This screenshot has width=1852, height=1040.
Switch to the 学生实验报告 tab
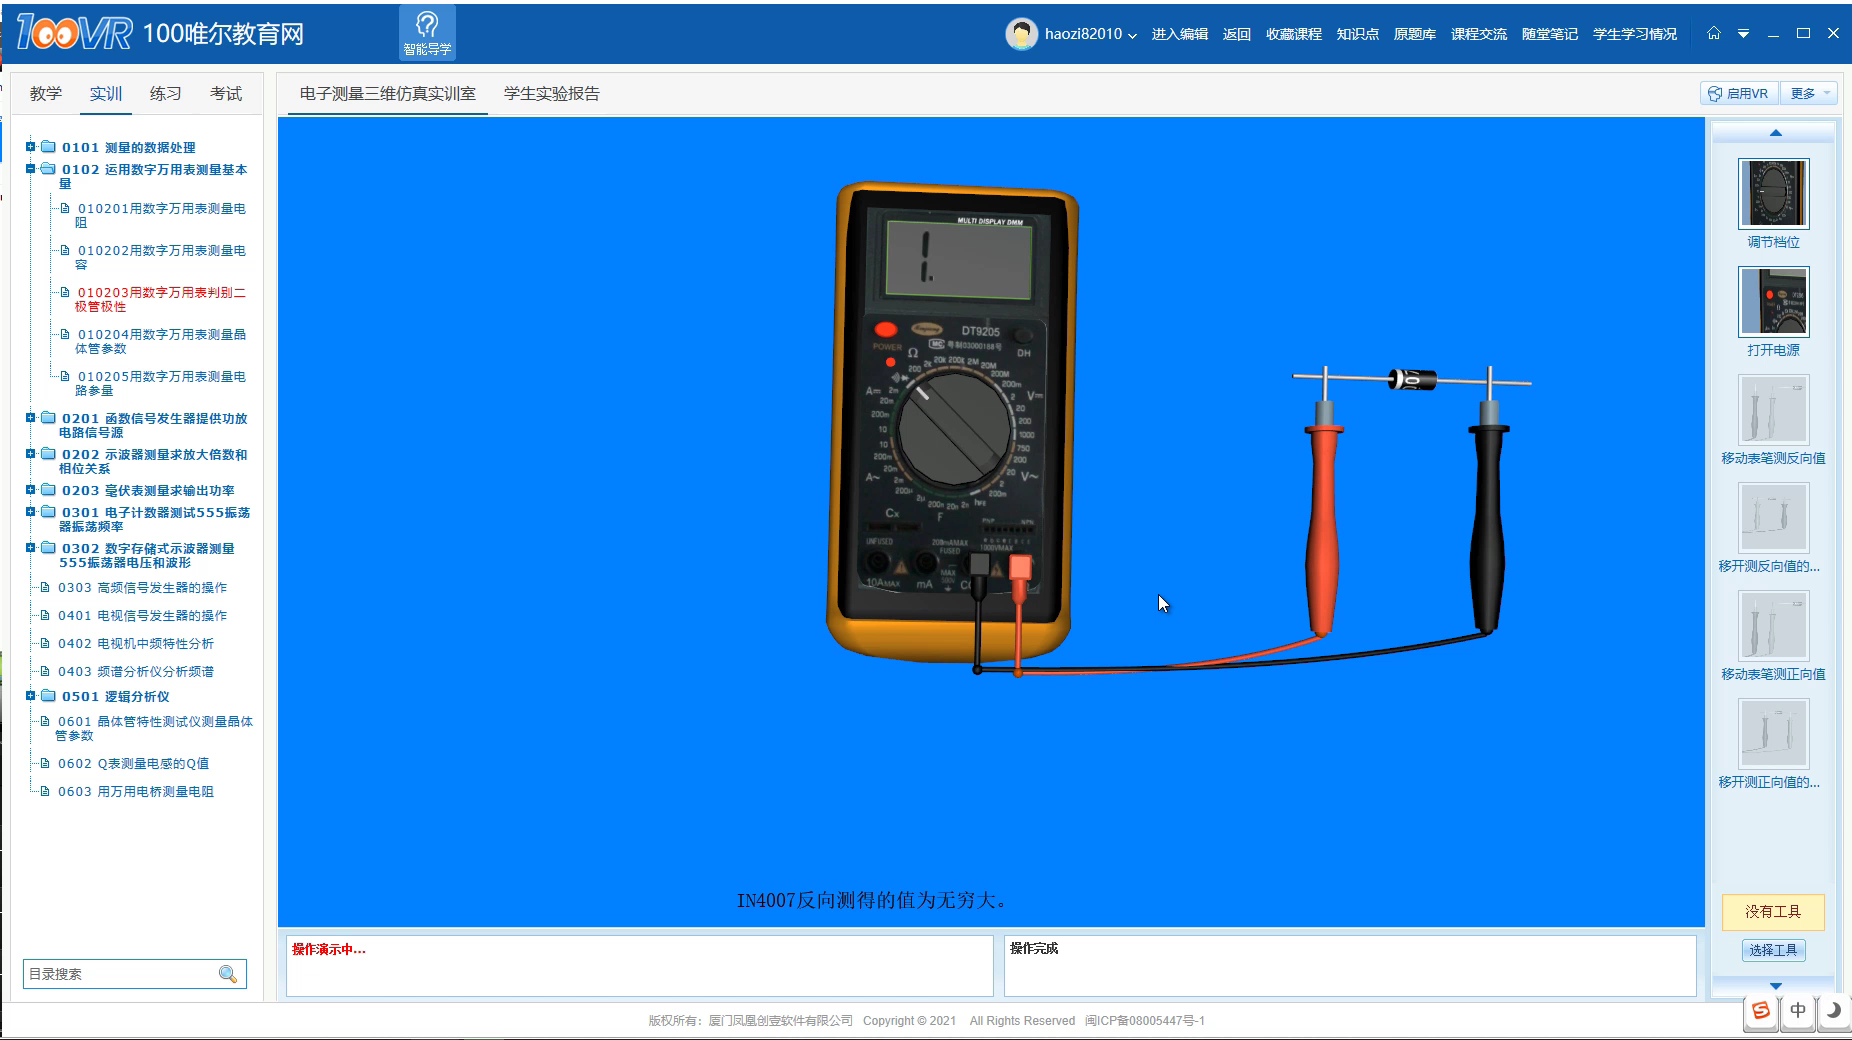[551, 93]
